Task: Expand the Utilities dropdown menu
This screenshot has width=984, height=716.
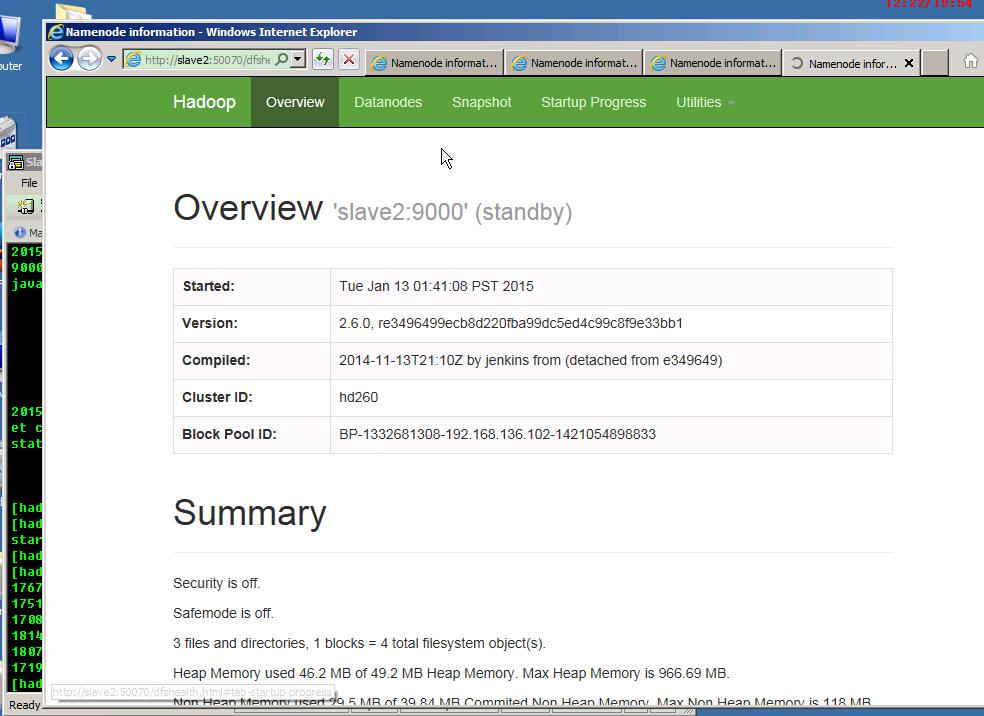Action: click(x=705, y=102)
